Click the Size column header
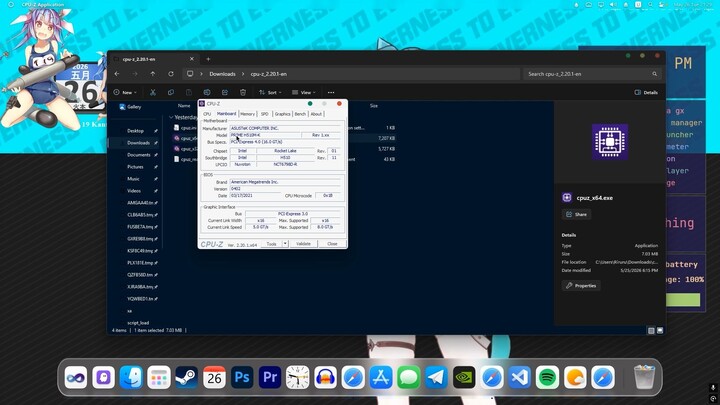 point(374,106)
